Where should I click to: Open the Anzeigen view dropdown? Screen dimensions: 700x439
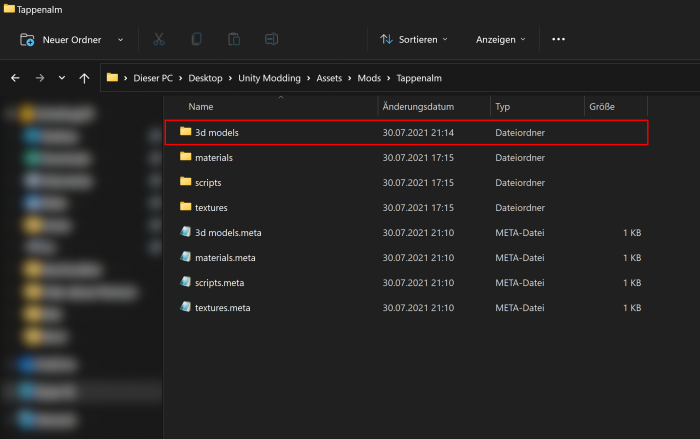pyautogui.click(x=500, y=39)
